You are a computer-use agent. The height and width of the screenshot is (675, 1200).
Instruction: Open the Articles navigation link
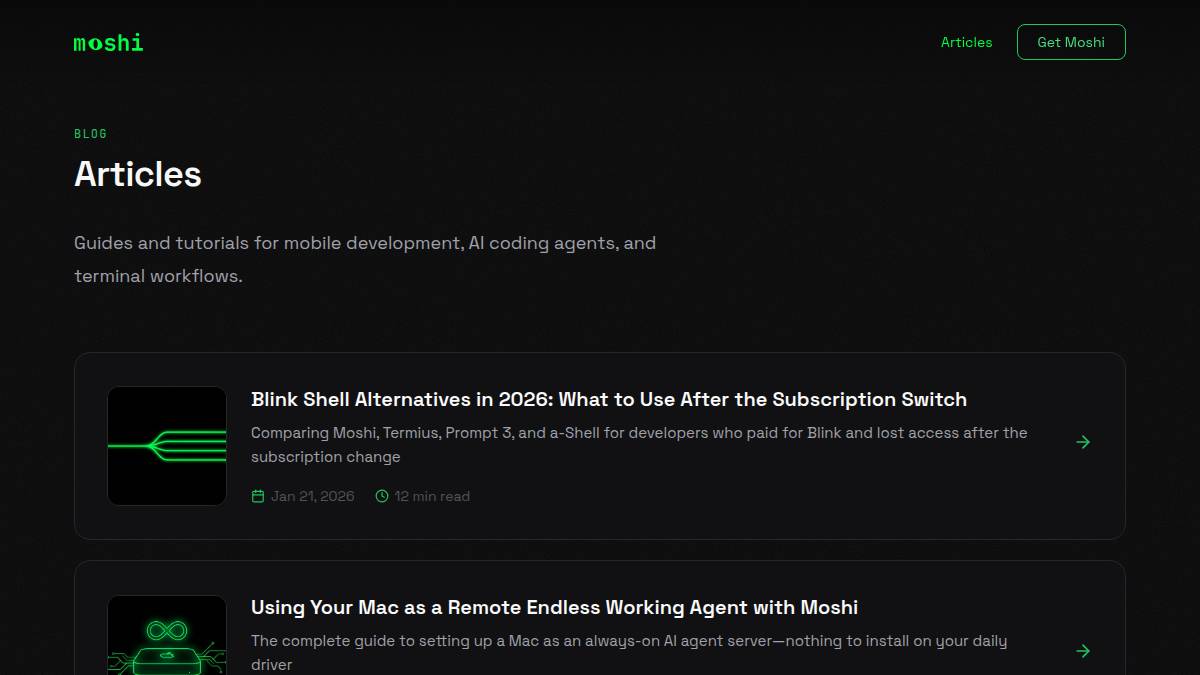click(x=966, y=42)
